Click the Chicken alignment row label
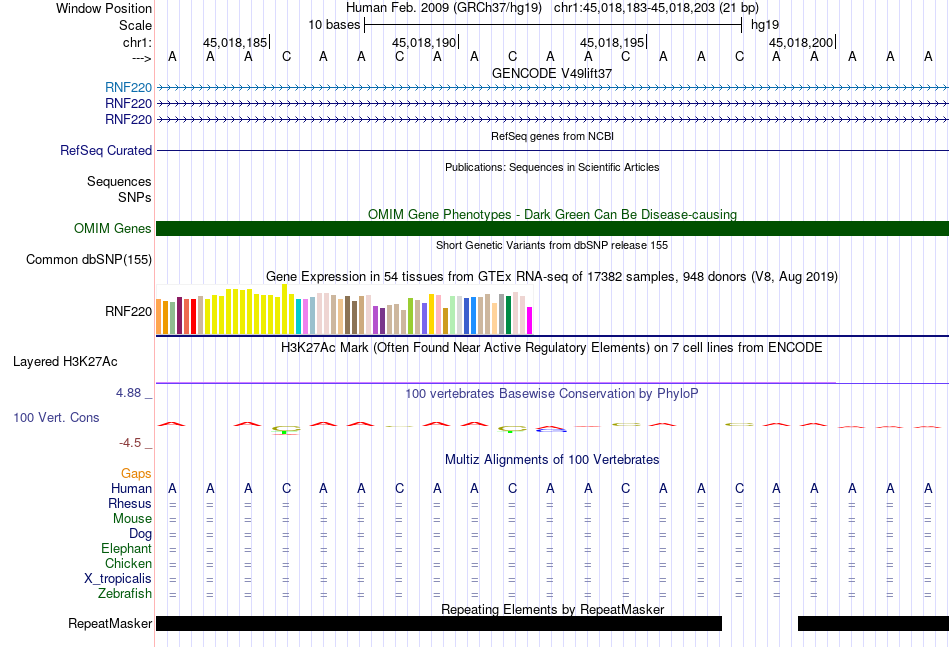 click(128, 563)
